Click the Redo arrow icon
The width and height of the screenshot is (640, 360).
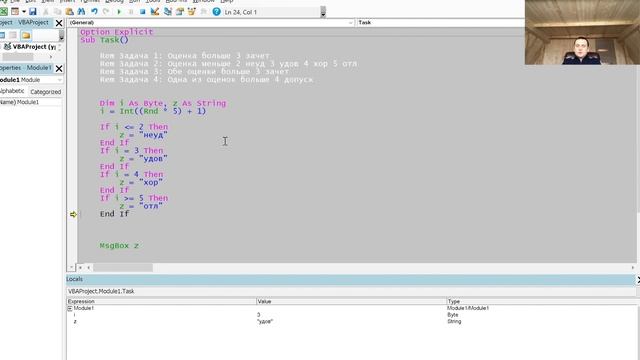(x=106, y=12)
